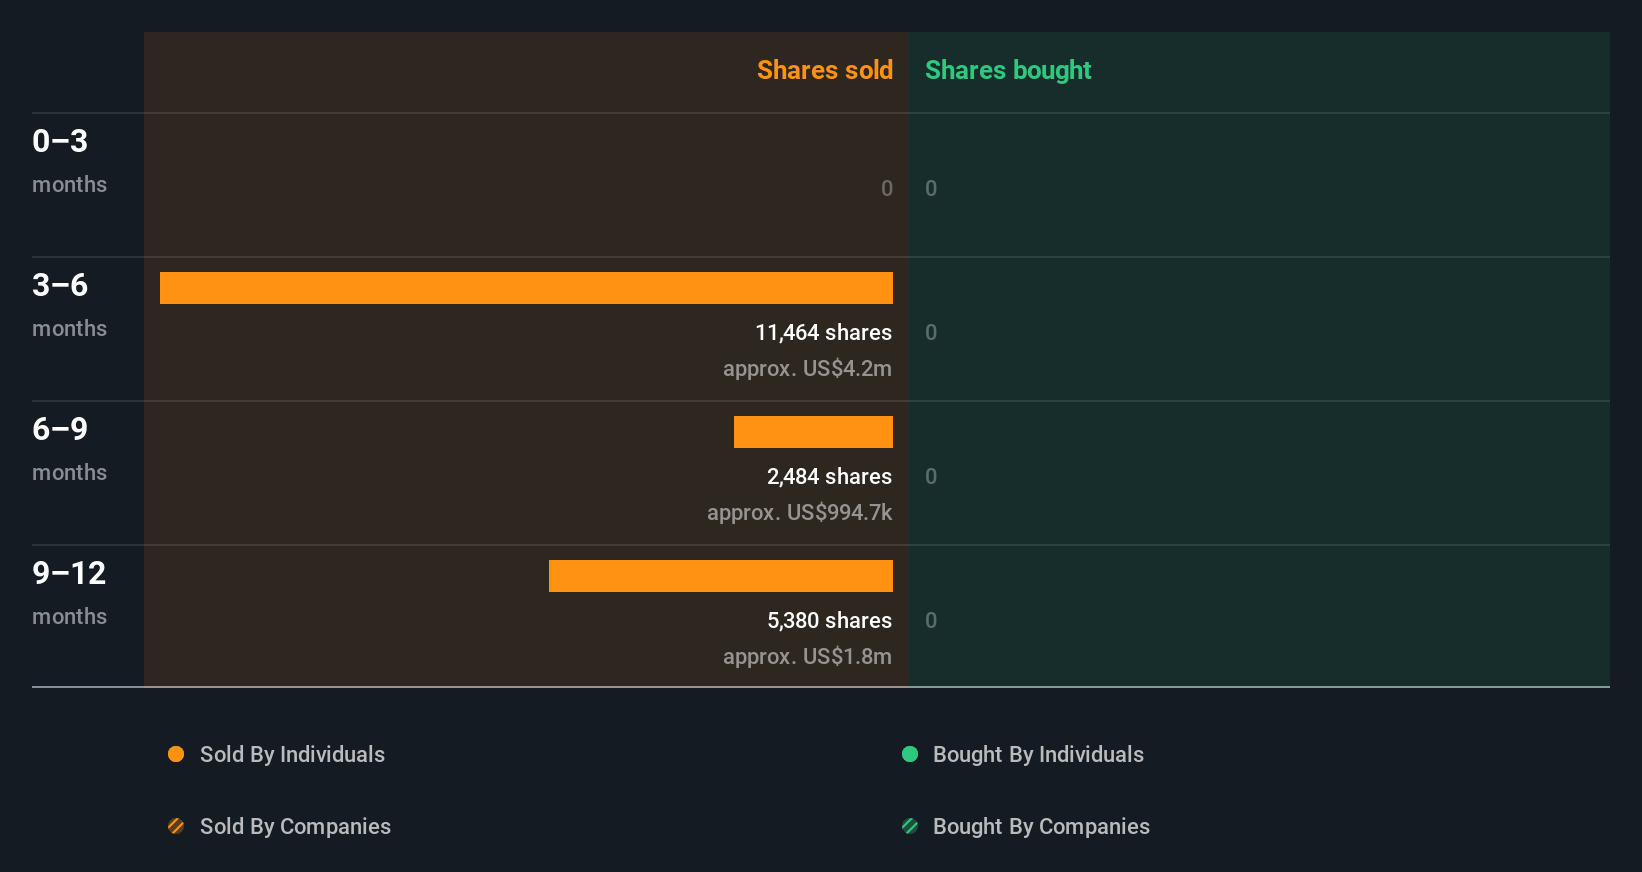Click the 6–9 months row label
This screenshot has height=872, width=1642.
(69, 449)
